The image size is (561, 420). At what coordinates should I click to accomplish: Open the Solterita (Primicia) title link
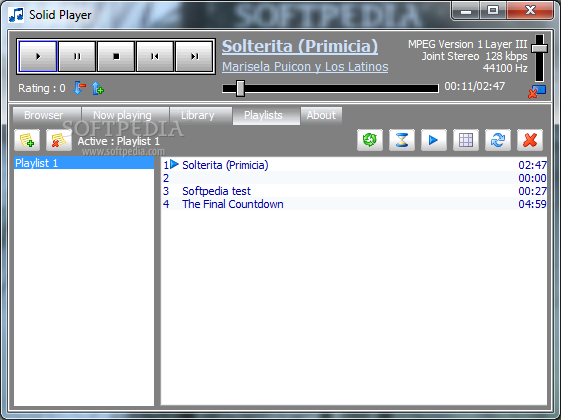(300, 46)
